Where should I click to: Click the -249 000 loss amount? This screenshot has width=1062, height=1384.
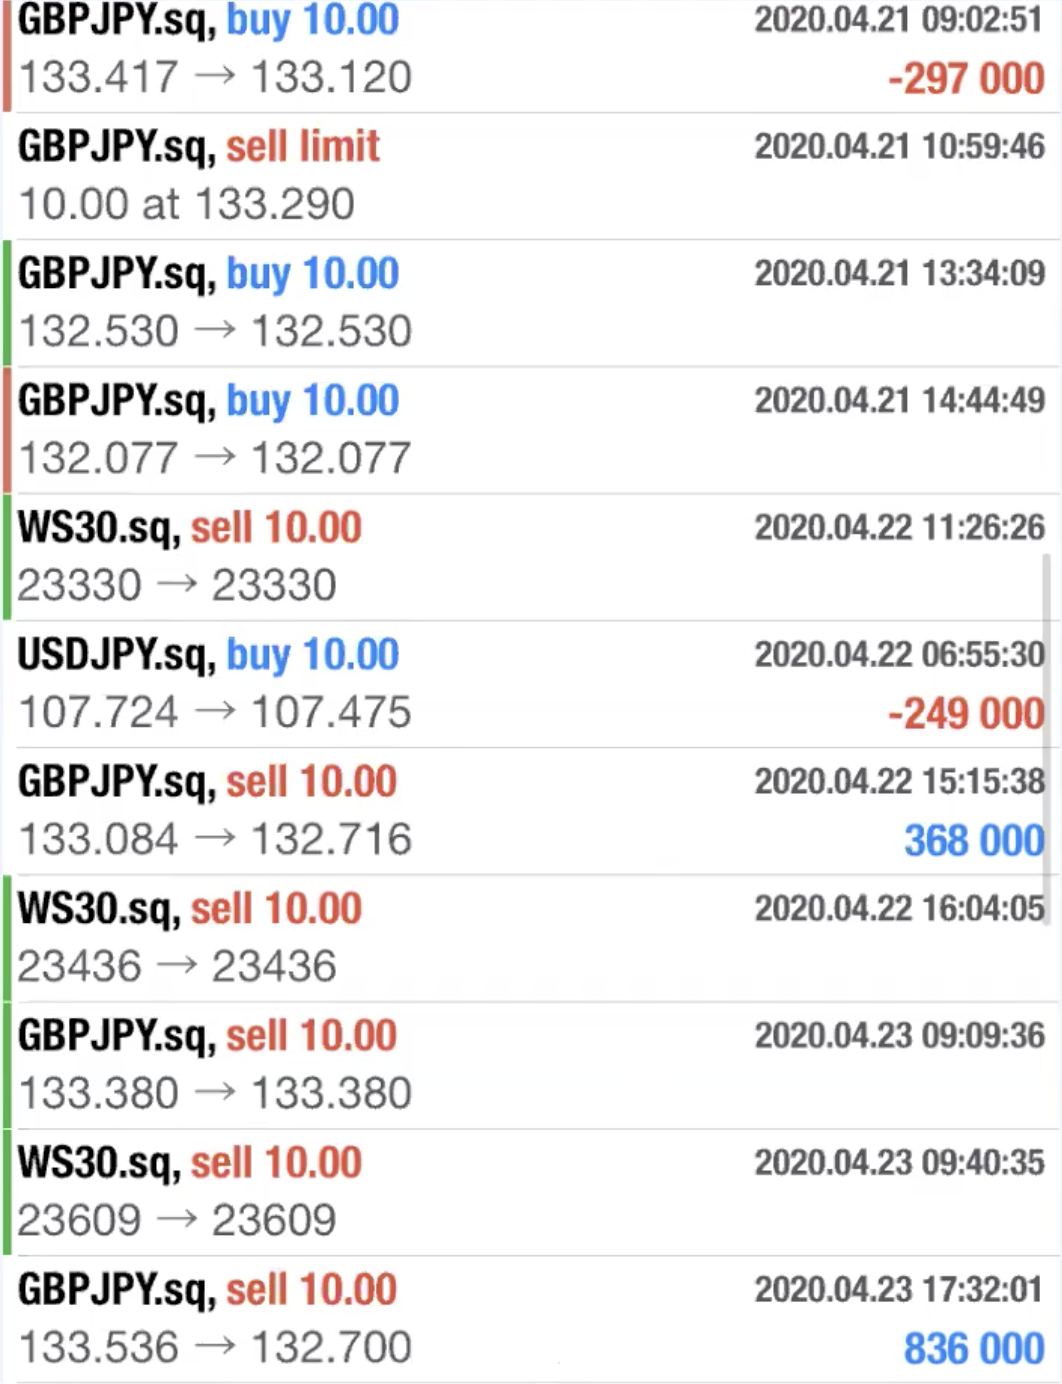pos(966,714)
